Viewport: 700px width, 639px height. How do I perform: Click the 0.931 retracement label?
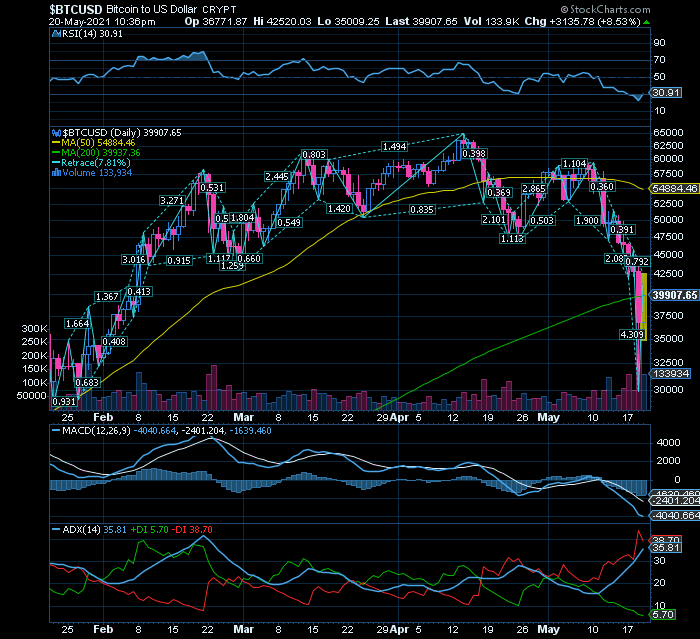64,401
